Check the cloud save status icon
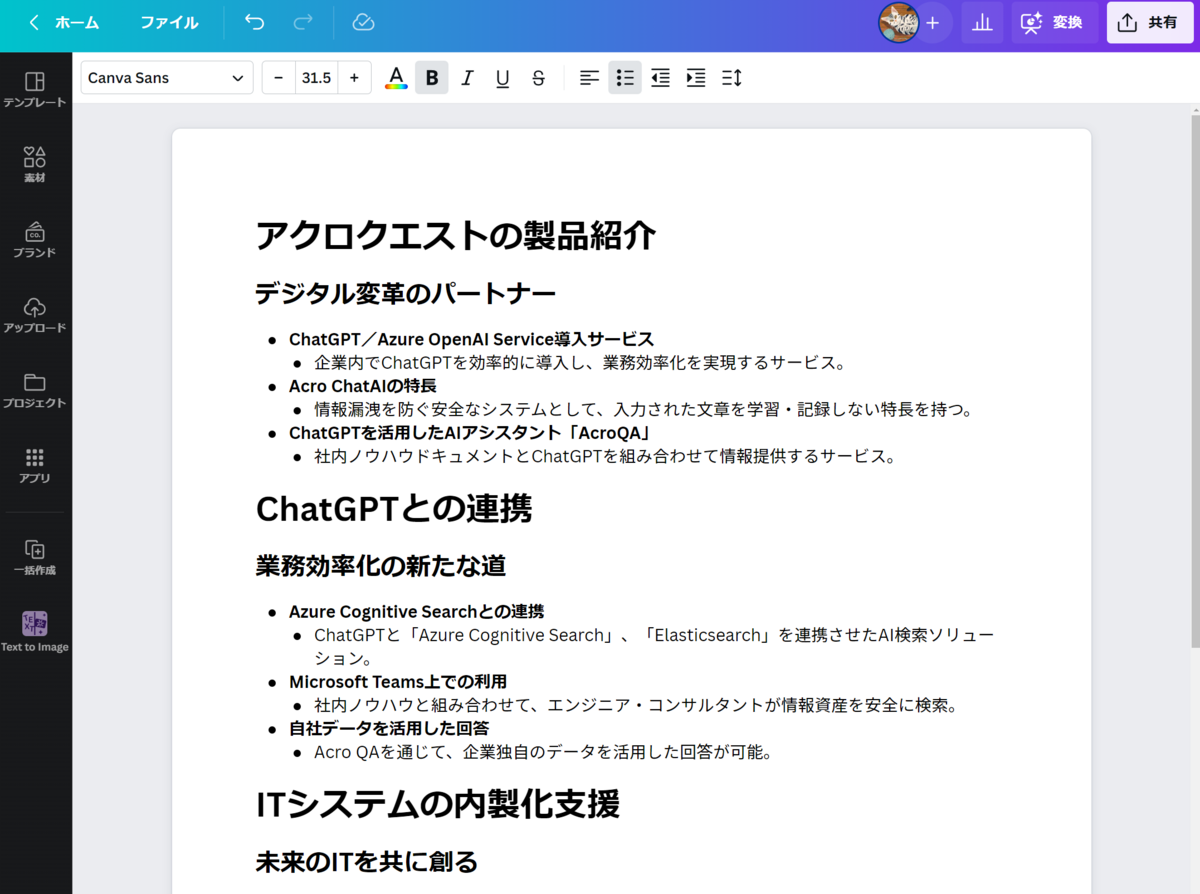The image size is (1200, 894). (363, 22)
